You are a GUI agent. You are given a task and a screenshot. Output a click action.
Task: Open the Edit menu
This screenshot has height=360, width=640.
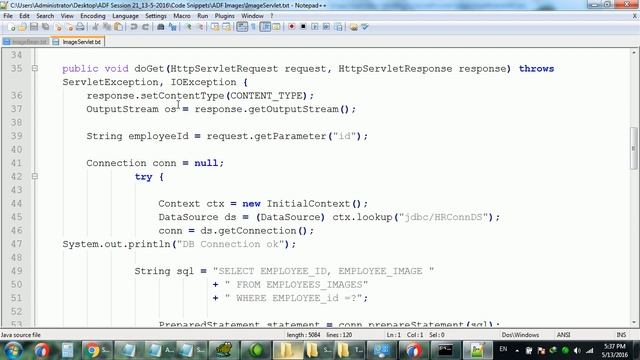tap(24, 16)
